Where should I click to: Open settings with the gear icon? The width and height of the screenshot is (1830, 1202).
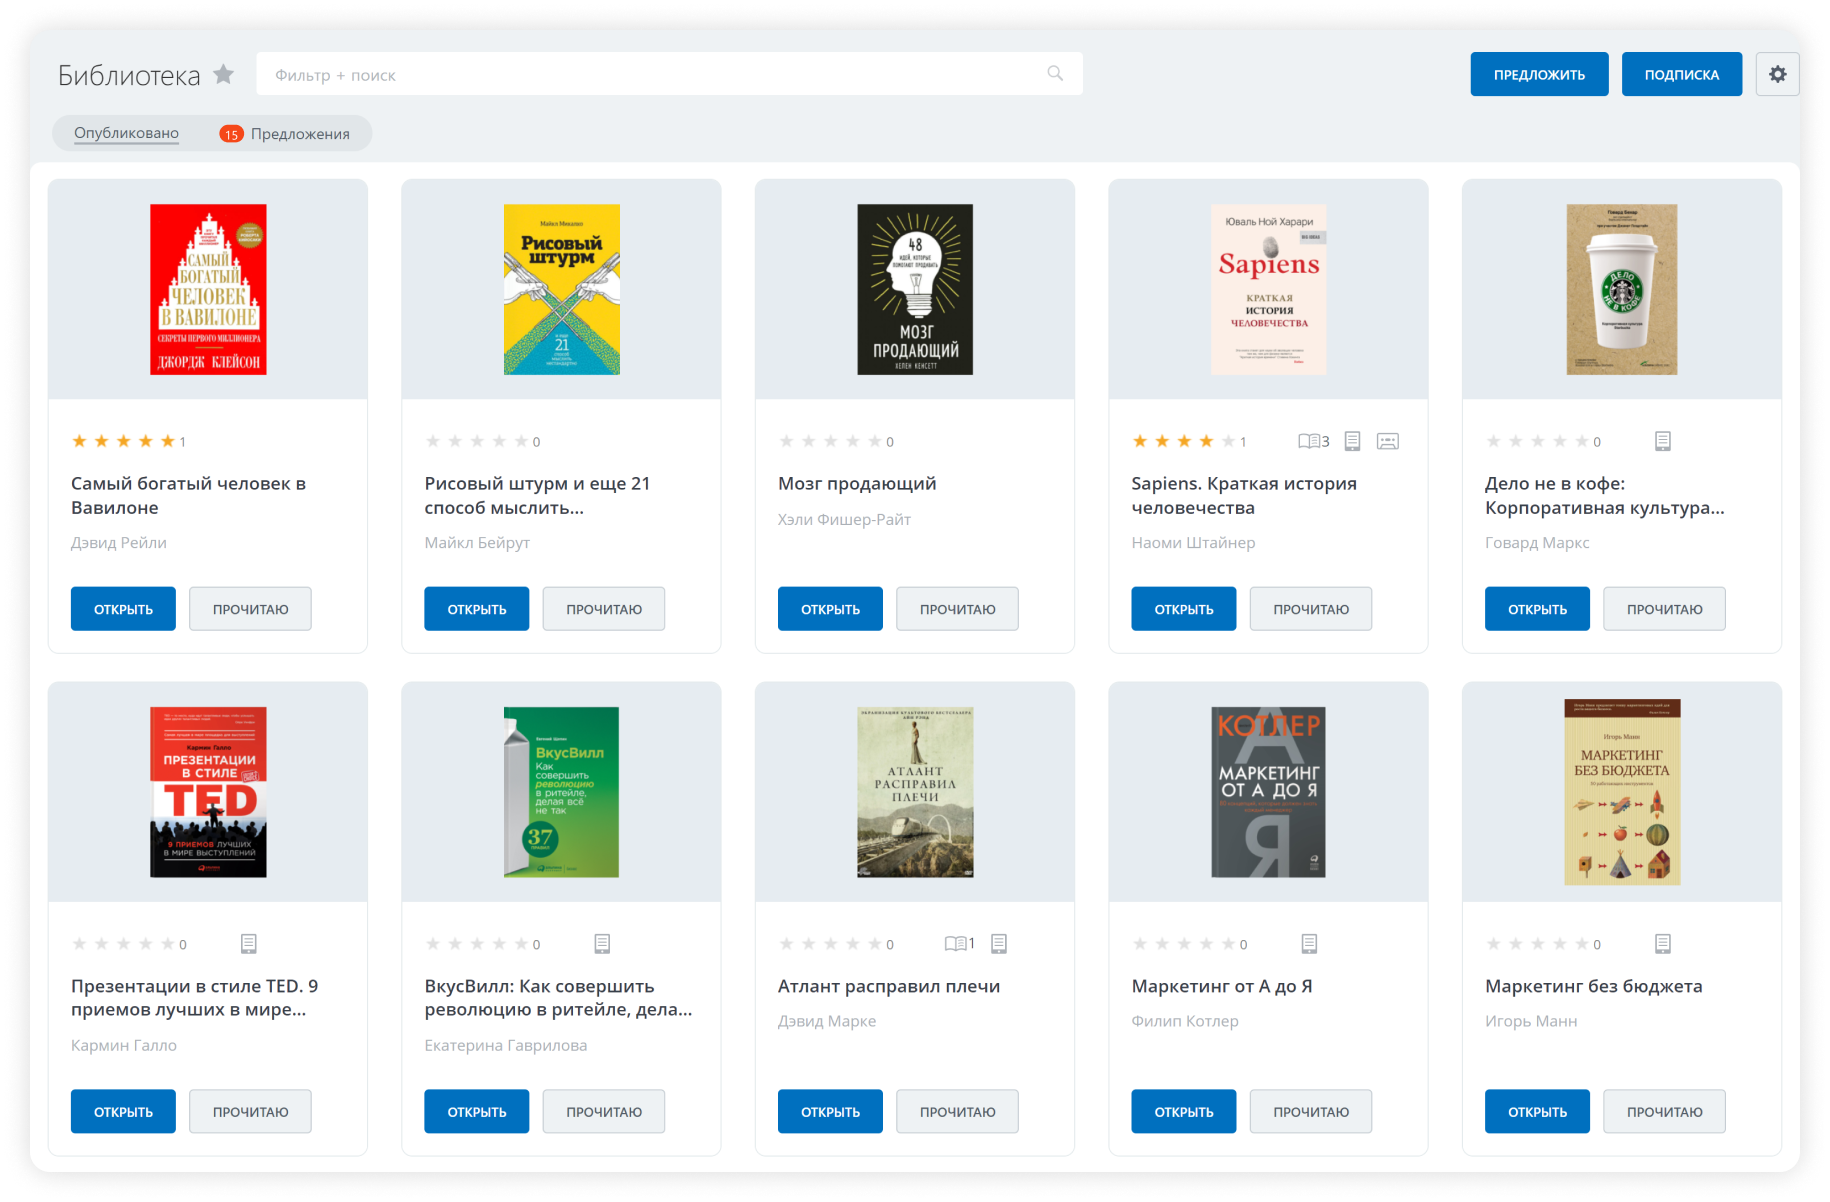point(1777,74)
